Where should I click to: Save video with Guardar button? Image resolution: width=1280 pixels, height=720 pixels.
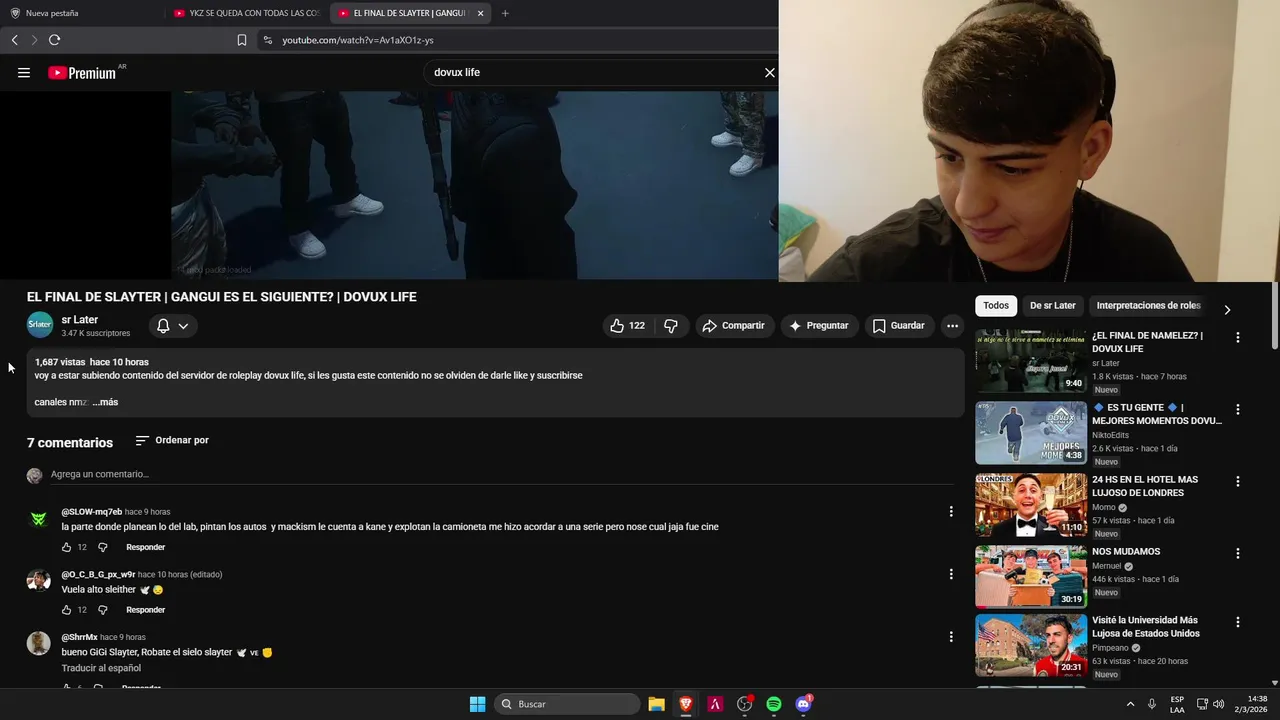898,326
